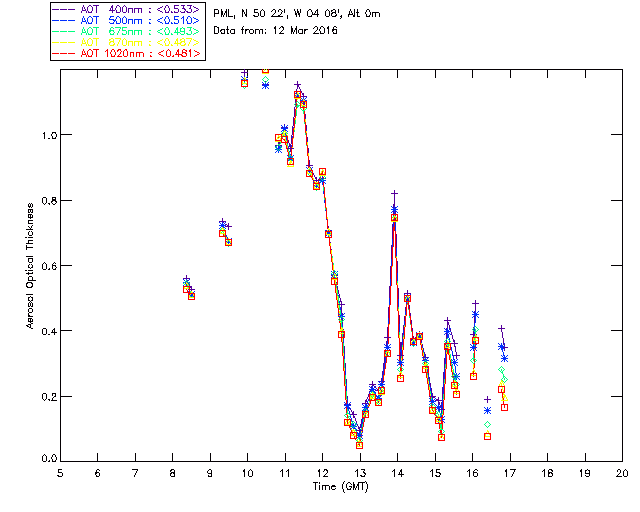
Task: Click the red square data point at 16.4 GMT
Action: [487, 436]
